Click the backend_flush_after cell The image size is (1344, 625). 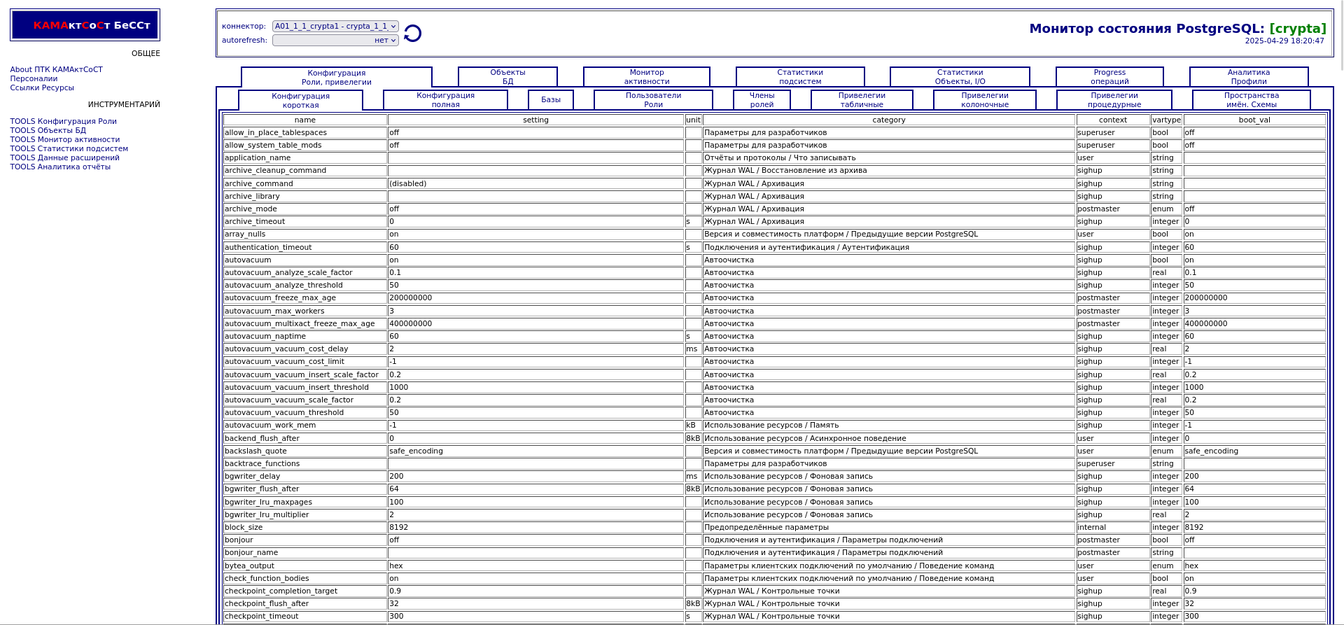(x=305, y=439)
